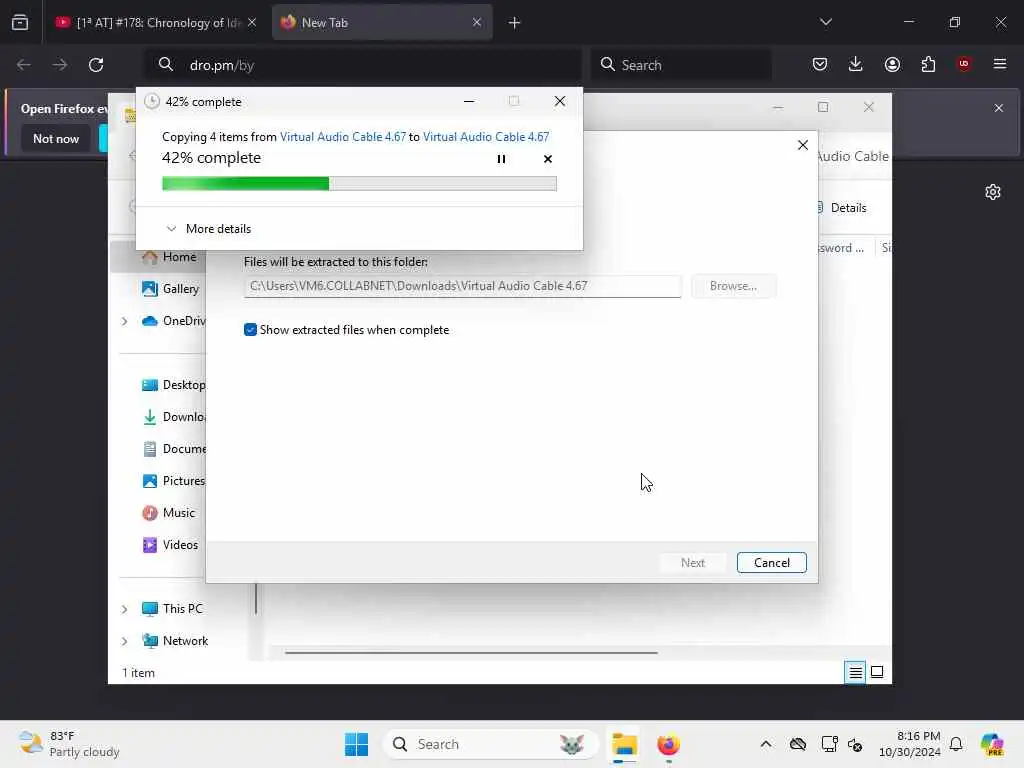Open Documents folder in sidebar
Screen dimensions: 1024x768
click(173, 449)
